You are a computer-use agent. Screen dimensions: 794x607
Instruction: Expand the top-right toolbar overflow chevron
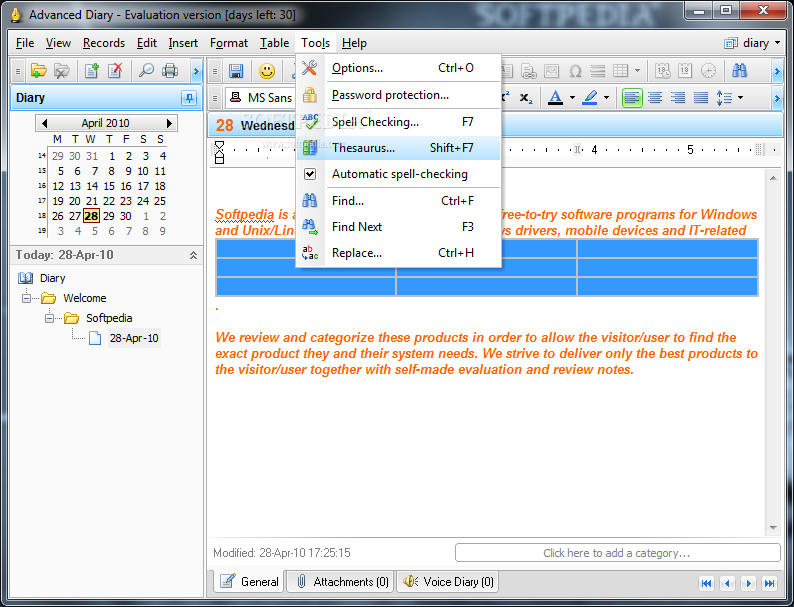pos(777,71)
